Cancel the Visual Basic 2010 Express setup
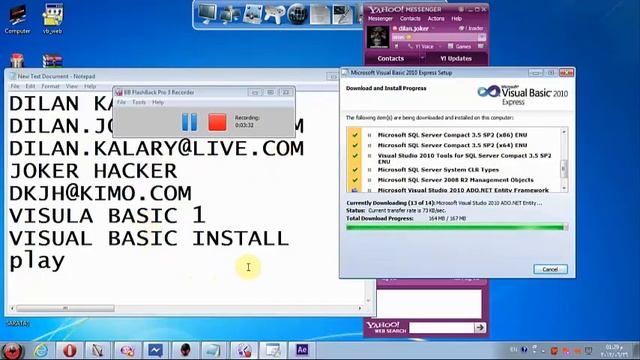The height and width of the screenshot is (360, 640). (550, 269)
